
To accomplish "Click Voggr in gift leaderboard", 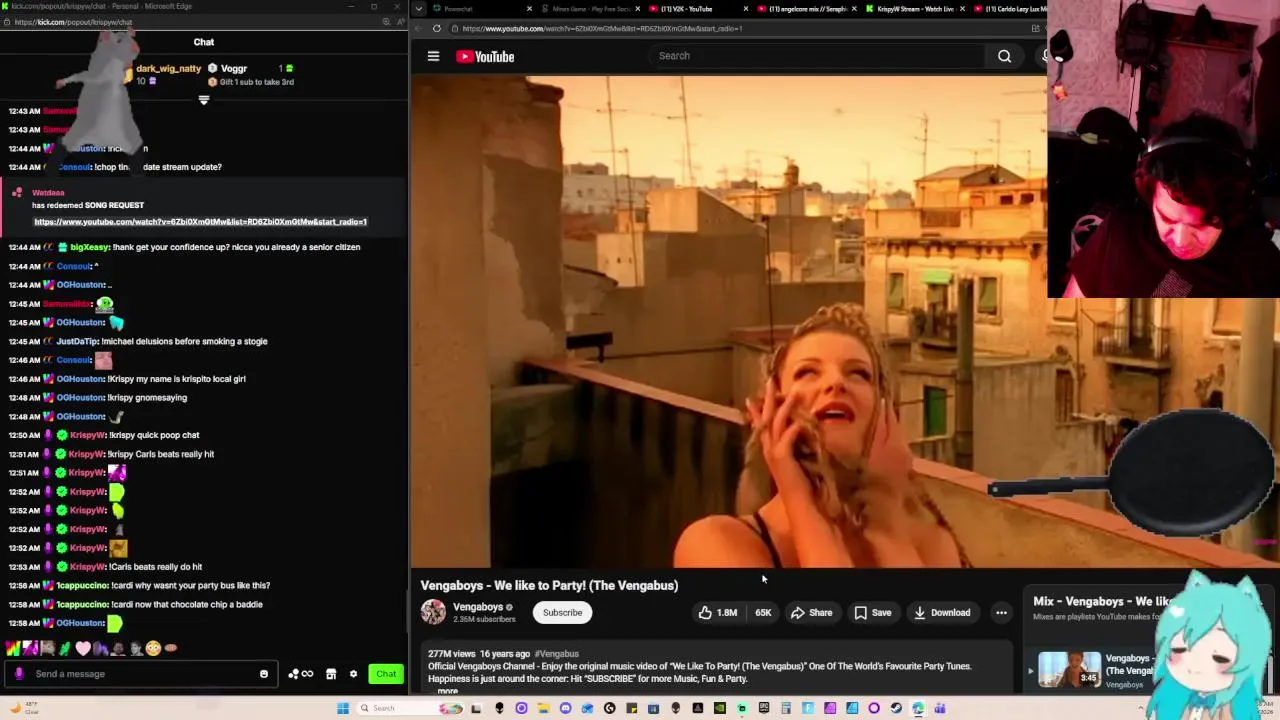I will click(234, 69).
